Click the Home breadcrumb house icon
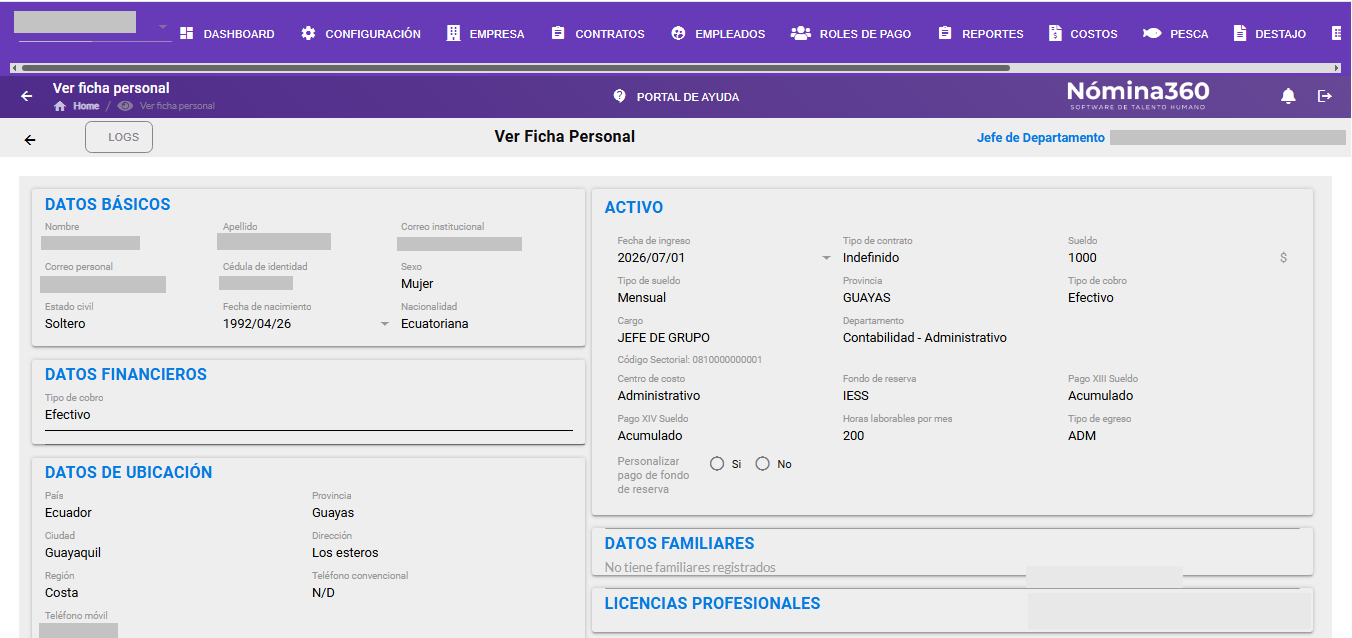Viewport: 1352px width, 638px height. 60,106
